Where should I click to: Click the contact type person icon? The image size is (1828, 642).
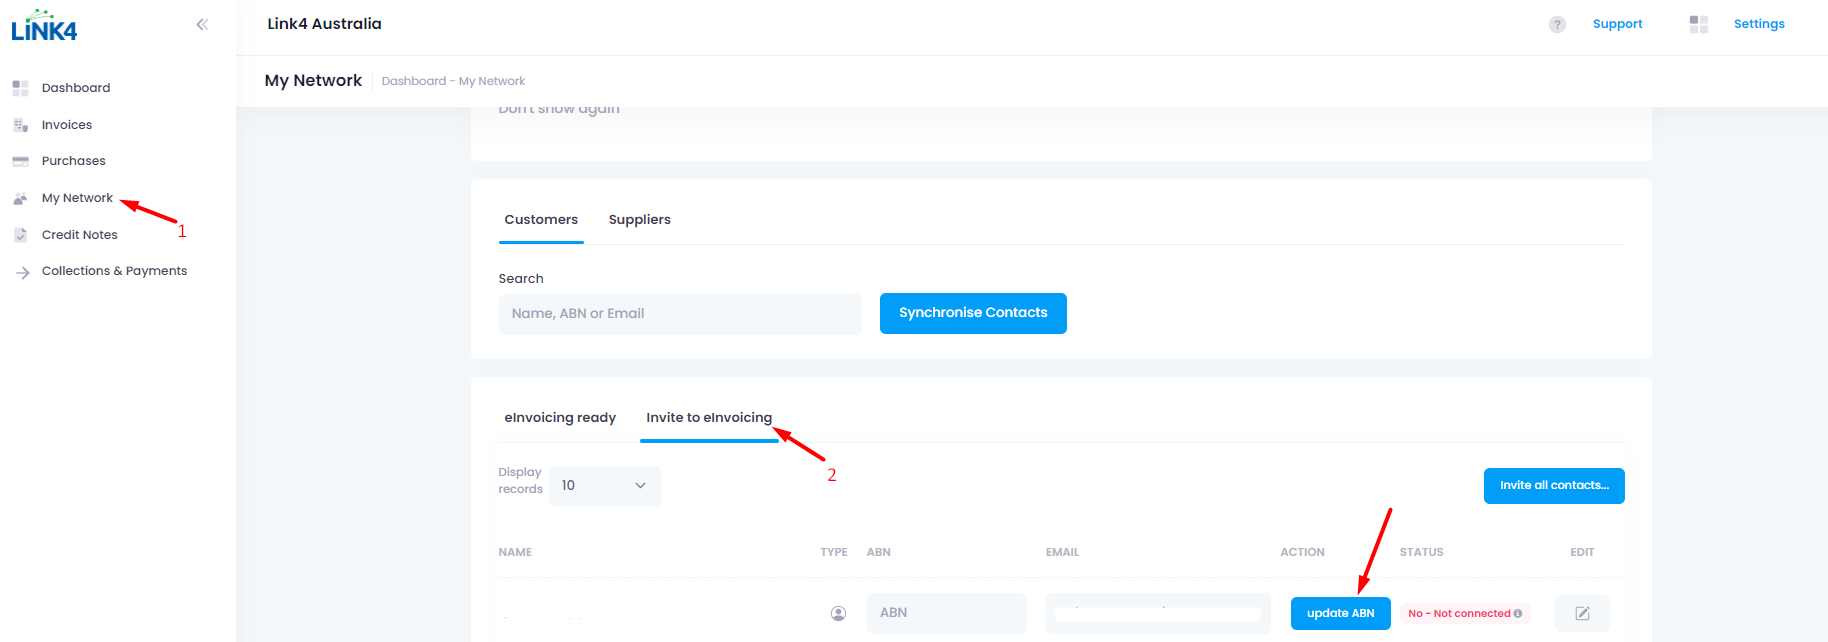point(838,613)
